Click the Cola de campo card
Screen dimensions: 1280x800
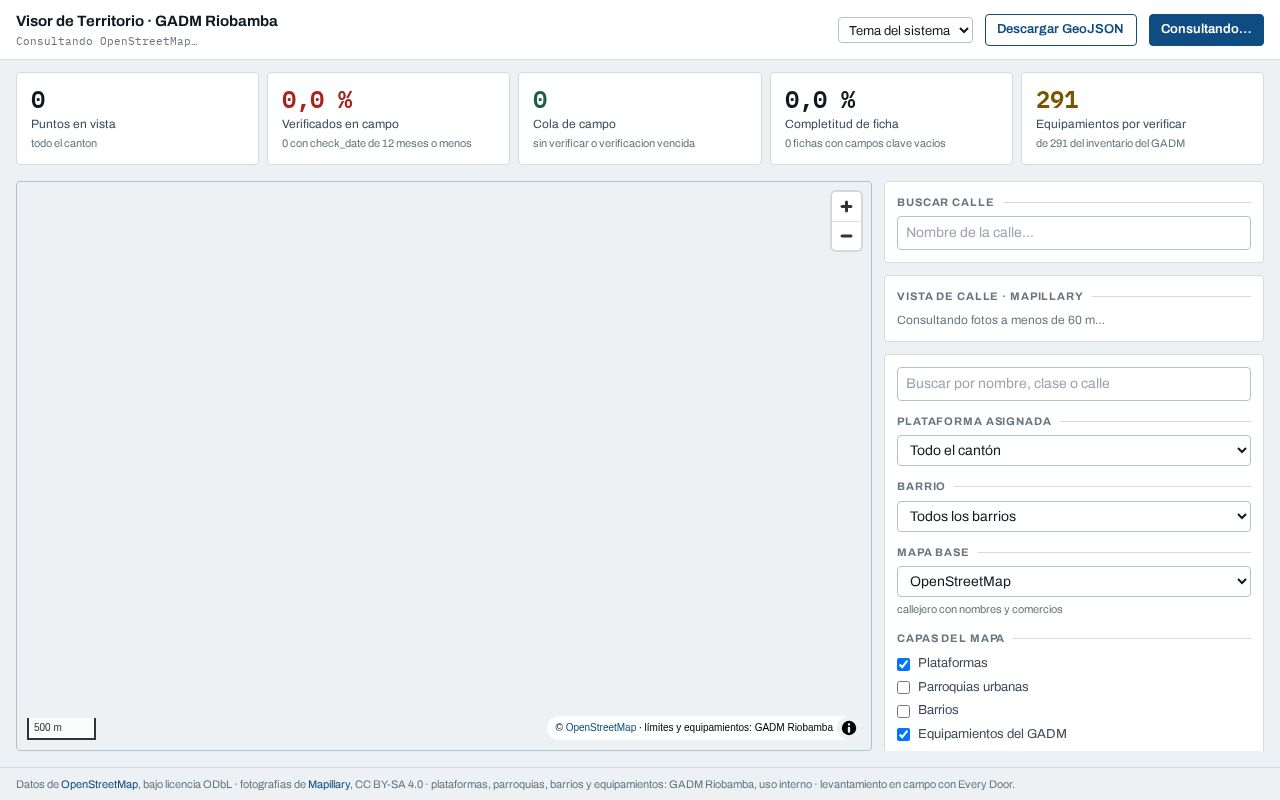point(640,118)
